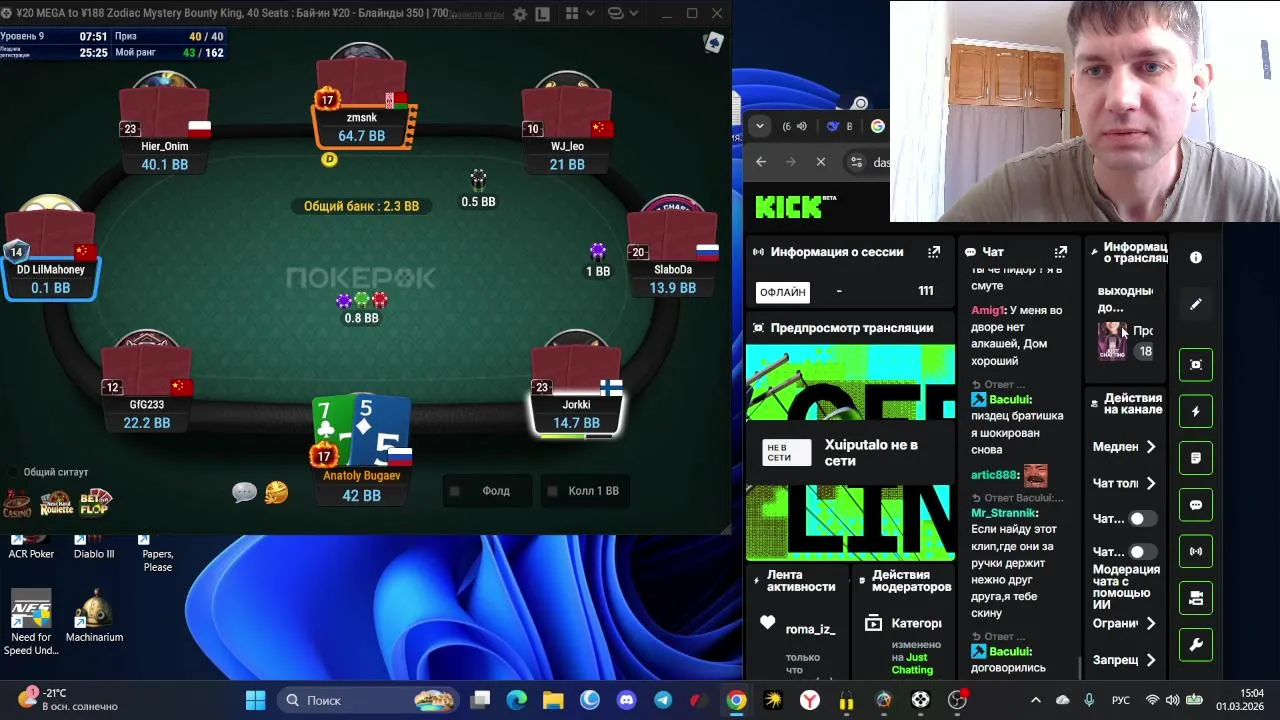Open Papers, Please desktop shortcut

(x=157, y=554)
